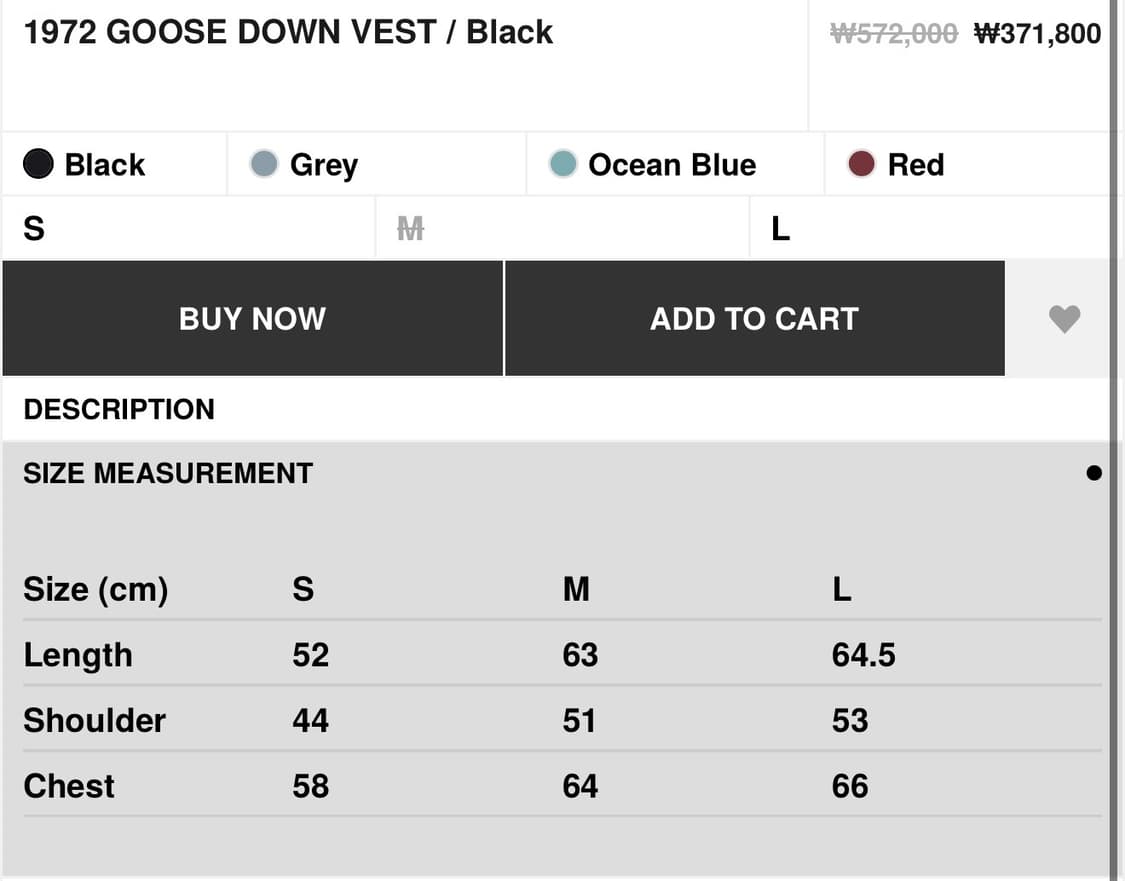This screenshot has height=881, width=1125.
Task: Click the Chest measurement row
Action: click(x=68, y=785)
